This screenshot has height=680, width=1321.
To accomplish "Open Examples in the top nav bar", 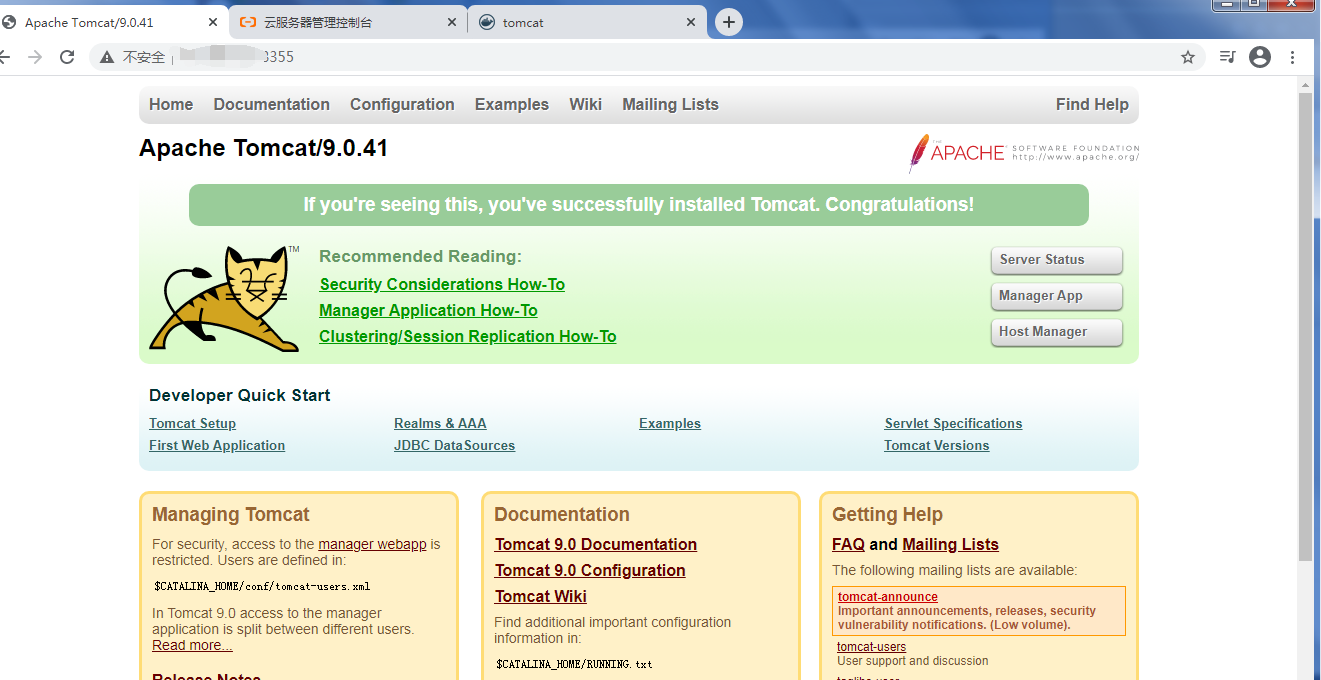I will (512, 104).
